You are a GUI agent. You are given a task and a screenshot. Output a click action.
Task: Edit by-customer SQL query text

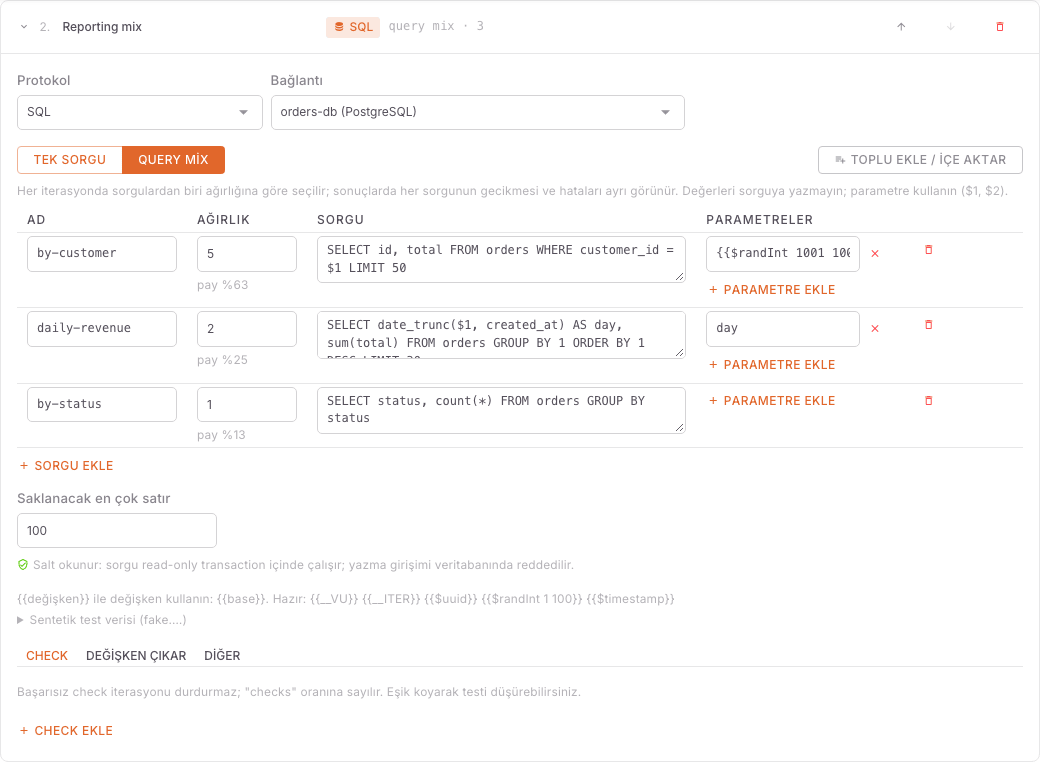pyautogui.click(x=501, y=259)
